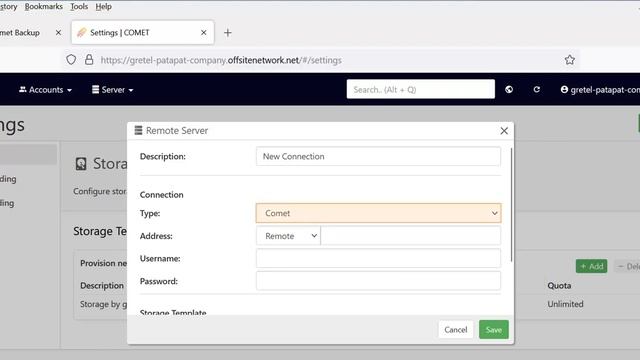
Task: Close the Remote Server dialog
Action: click(x=504, y=131)
